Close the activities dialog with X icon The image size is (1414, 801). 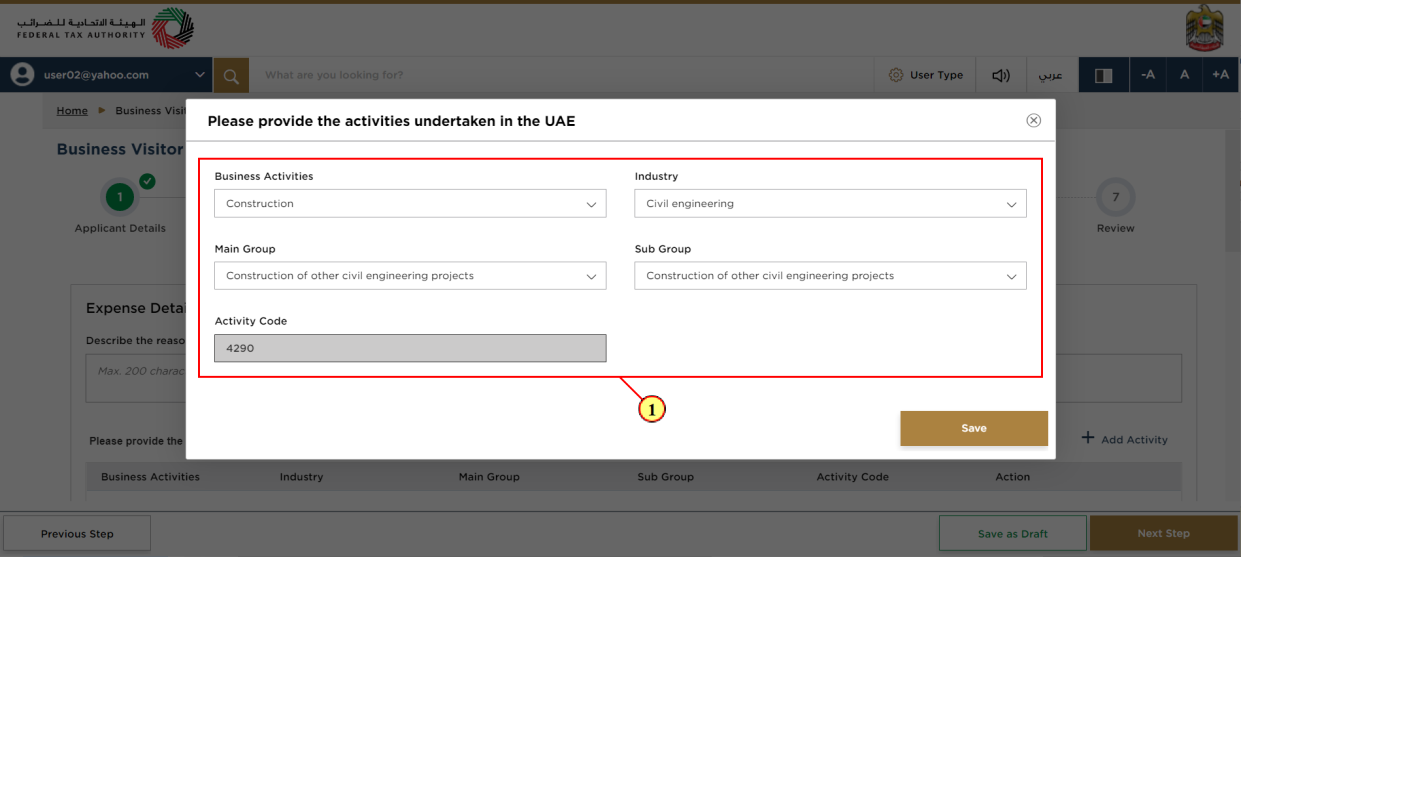pyautogui.click(x=1034, y=120)
